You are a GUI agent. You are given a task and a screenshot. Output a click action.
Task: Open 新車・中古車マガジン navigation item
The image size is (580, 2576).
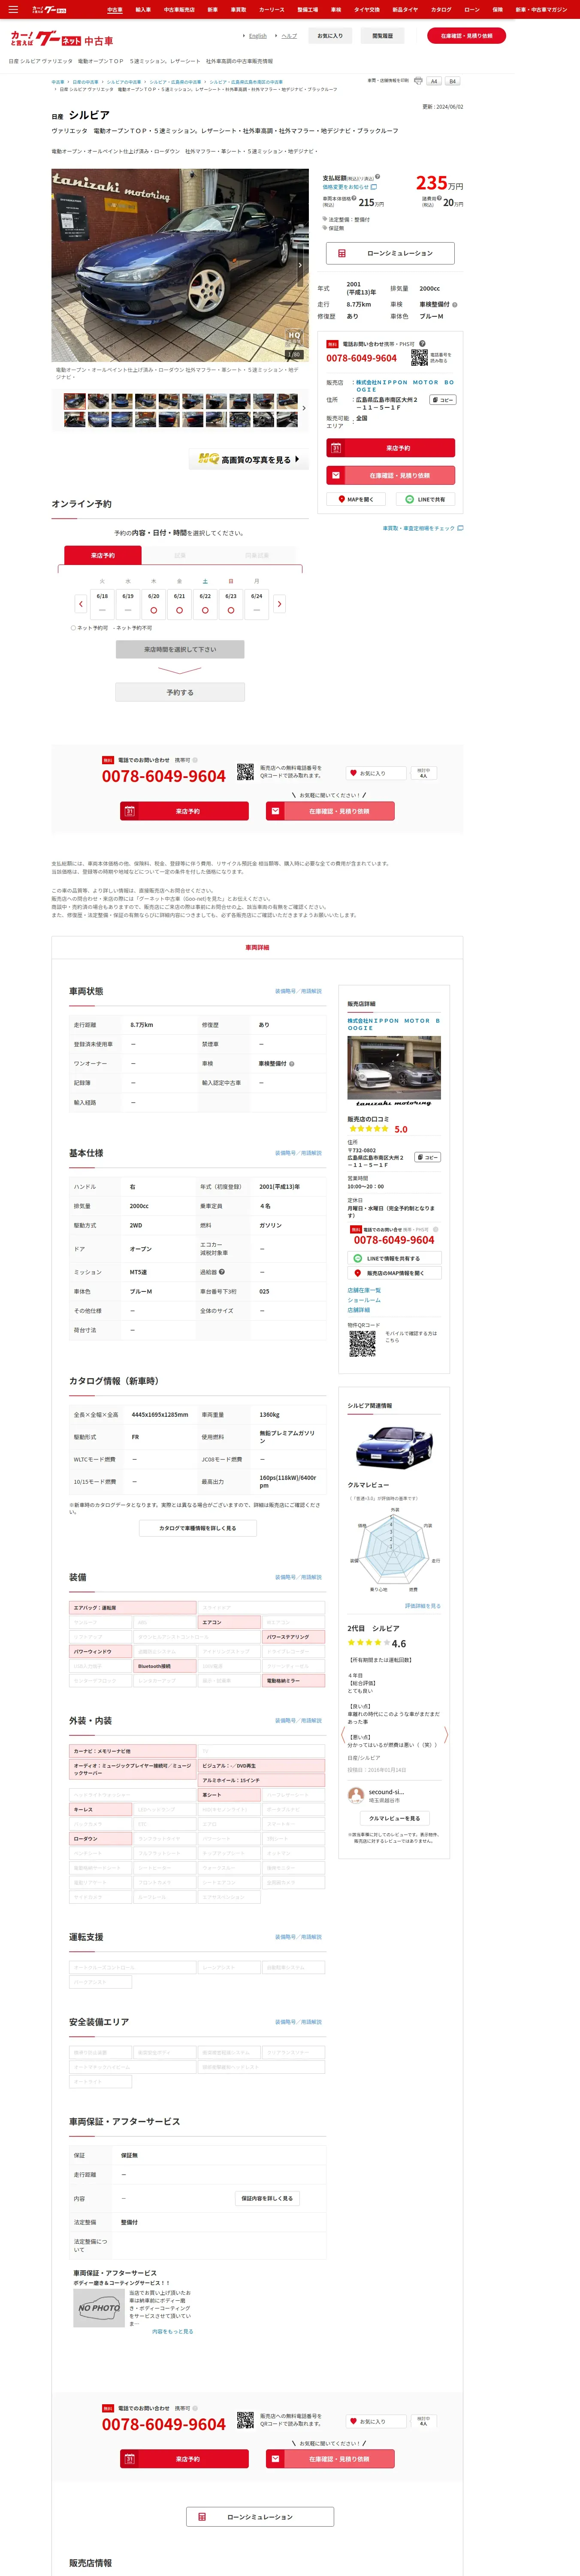point(541,9)
